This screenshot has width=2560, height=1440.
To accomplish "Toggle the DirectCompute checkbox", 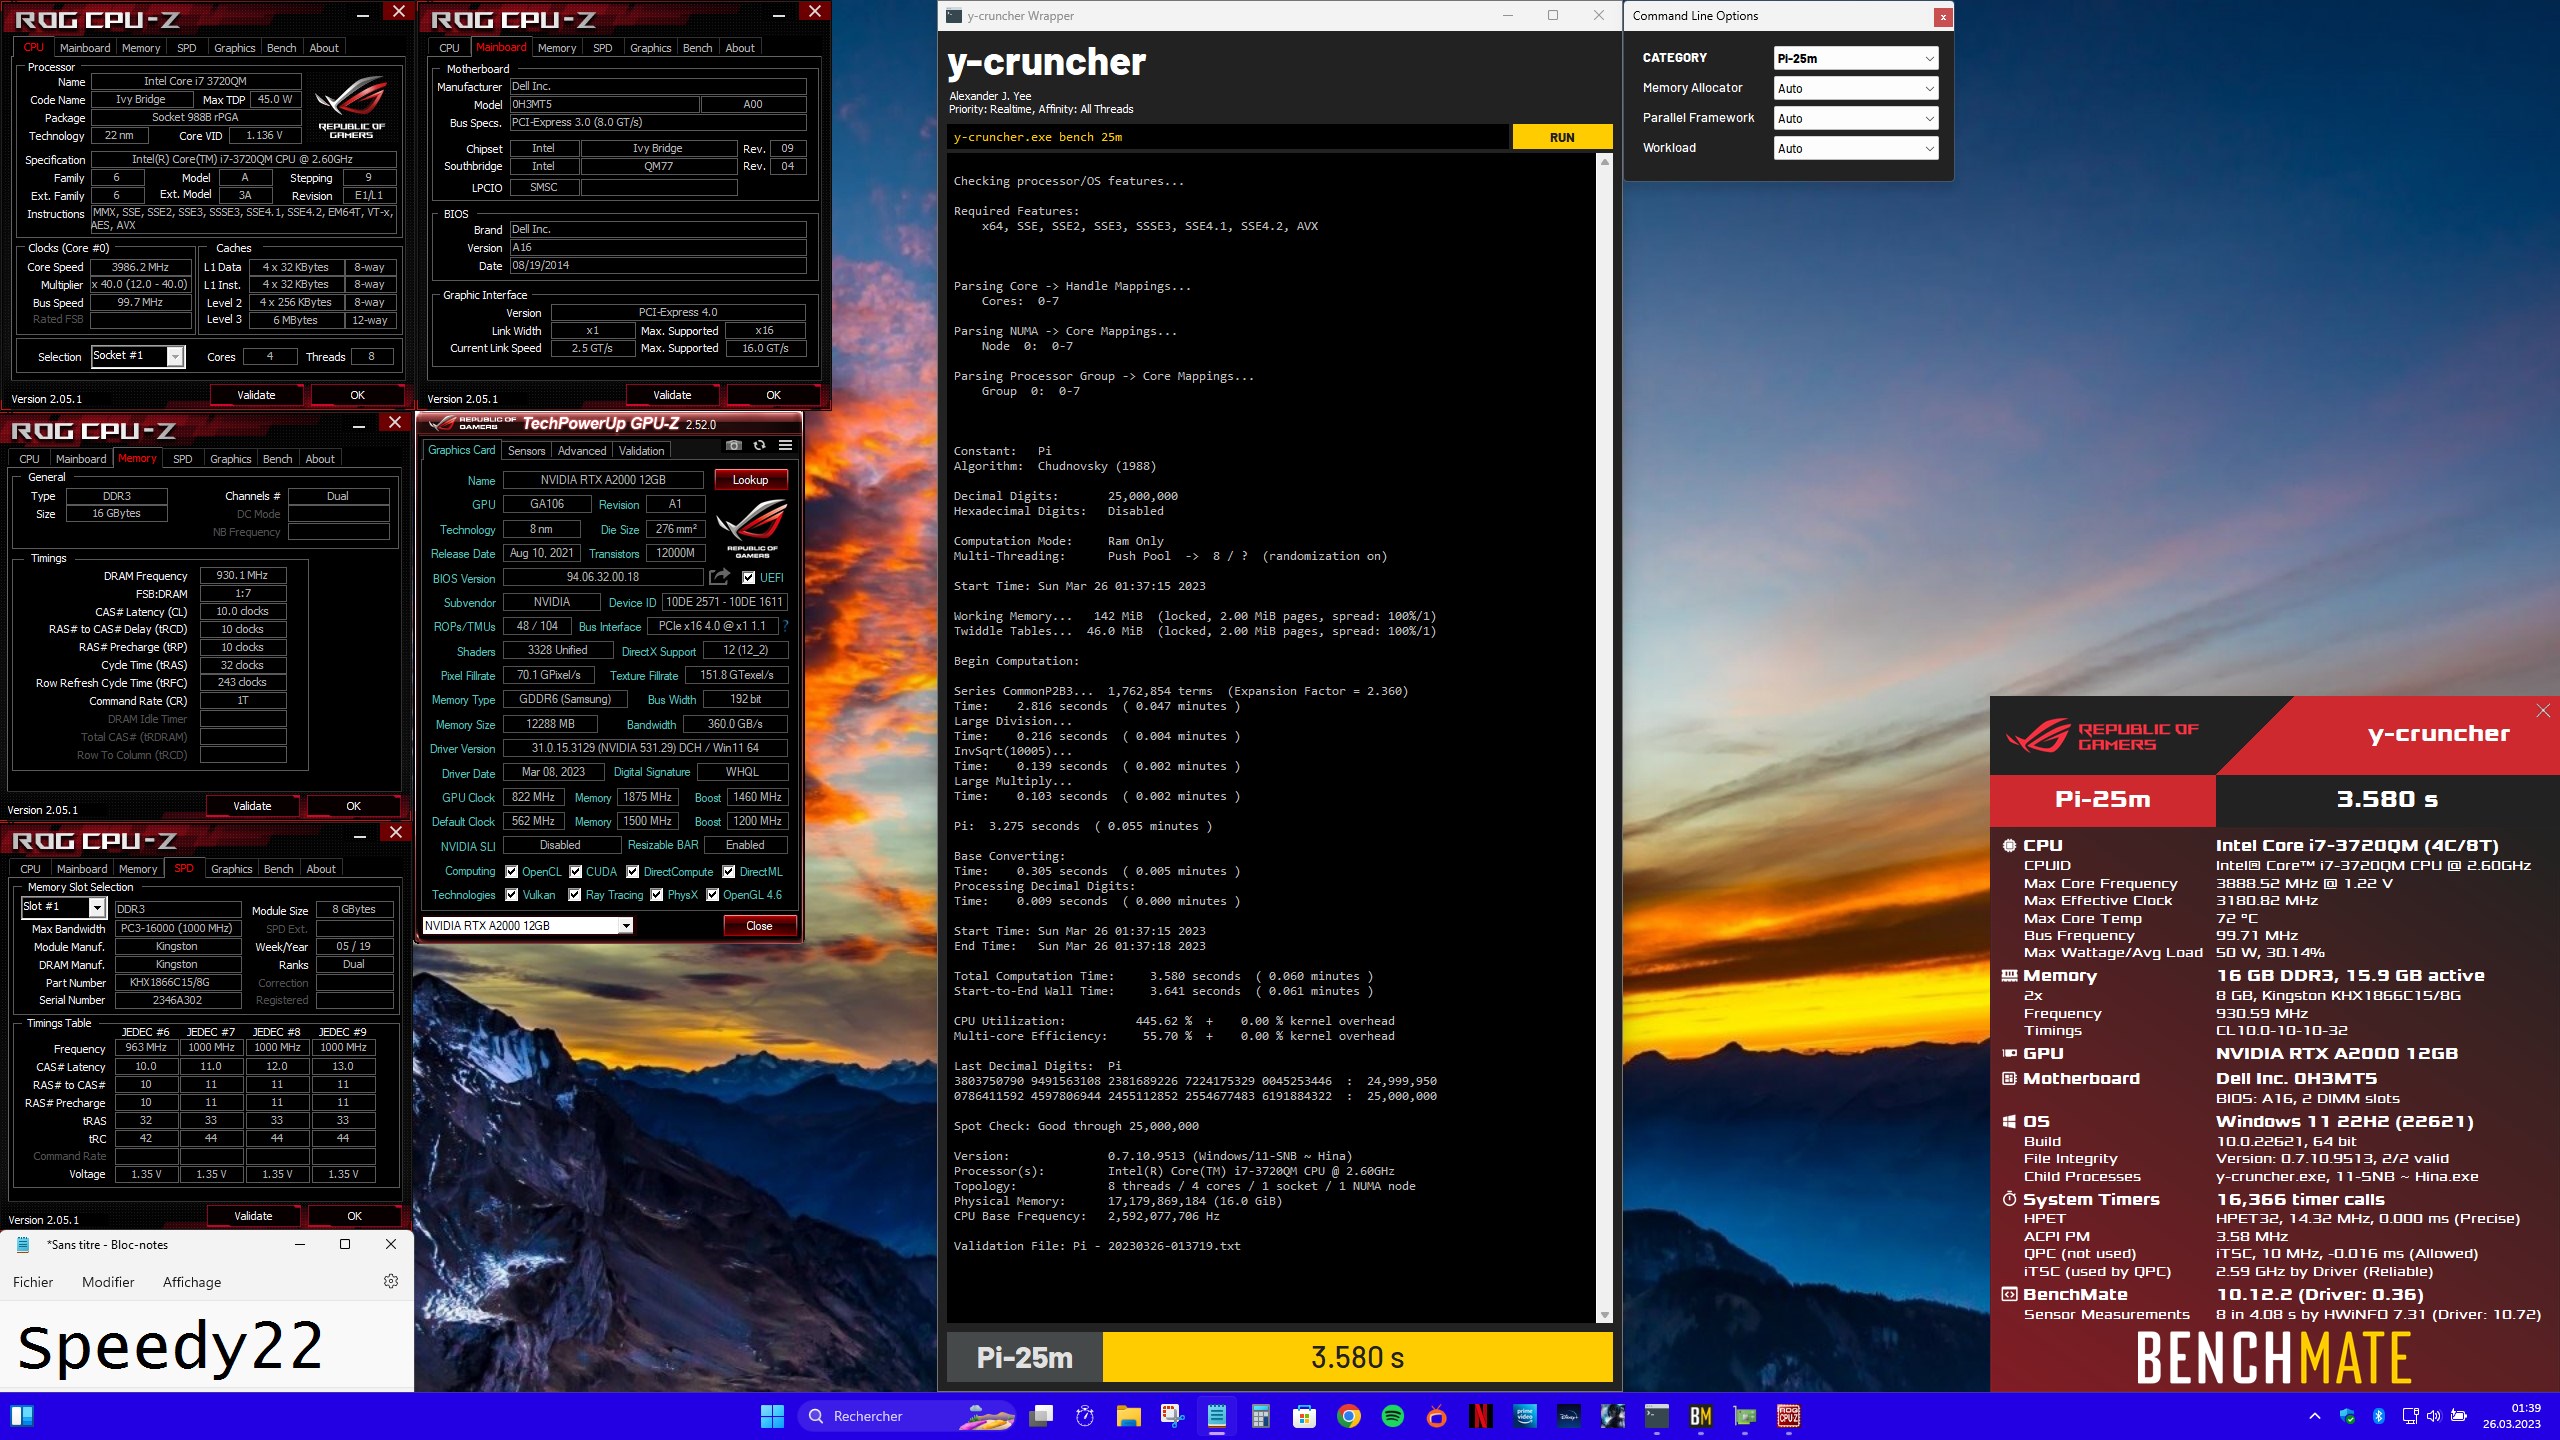I will click(x=634, y=871).
